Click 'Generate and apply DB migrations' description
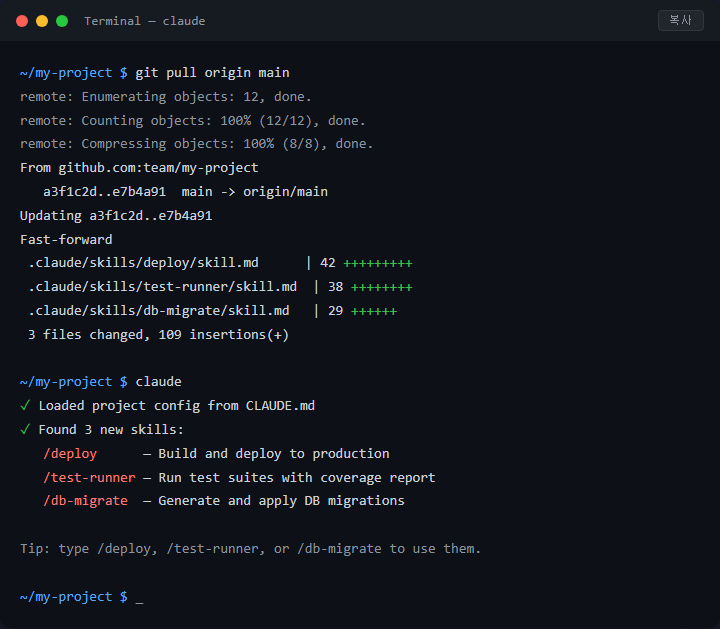Viewport: 720px width, 629px height. coord(281,500)
